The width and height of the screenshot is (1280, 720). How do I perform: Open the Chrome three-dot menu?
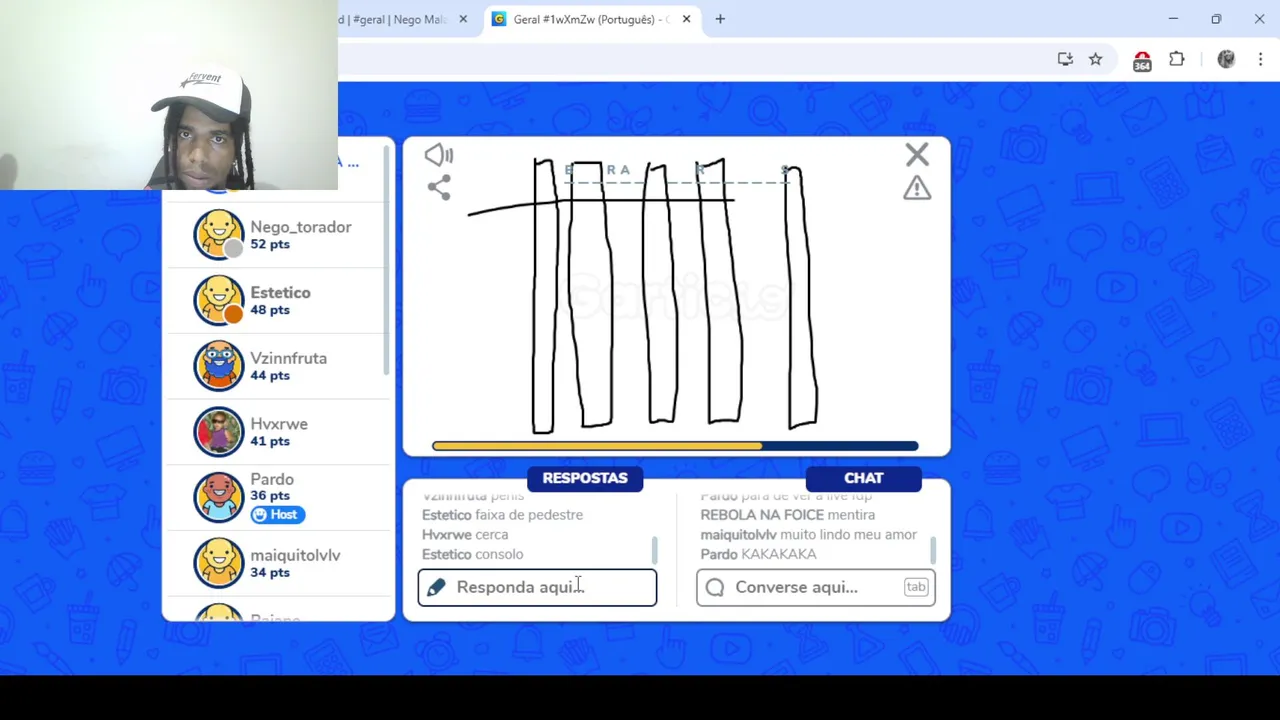pos(1260,59)
